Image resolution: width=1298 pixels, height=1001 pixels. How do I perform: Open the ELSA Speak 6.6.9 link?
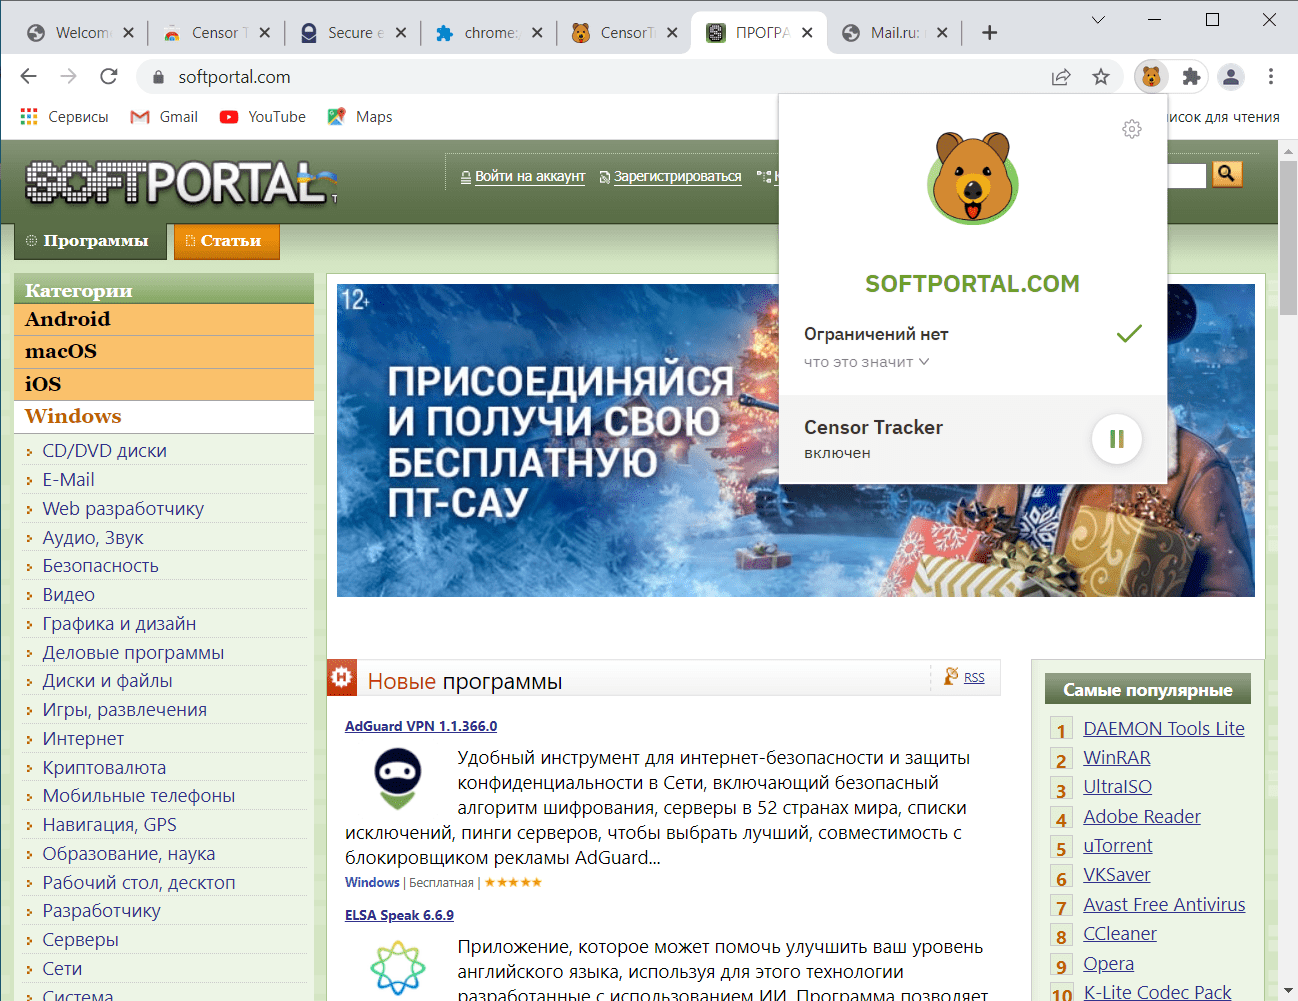(399, 915)
